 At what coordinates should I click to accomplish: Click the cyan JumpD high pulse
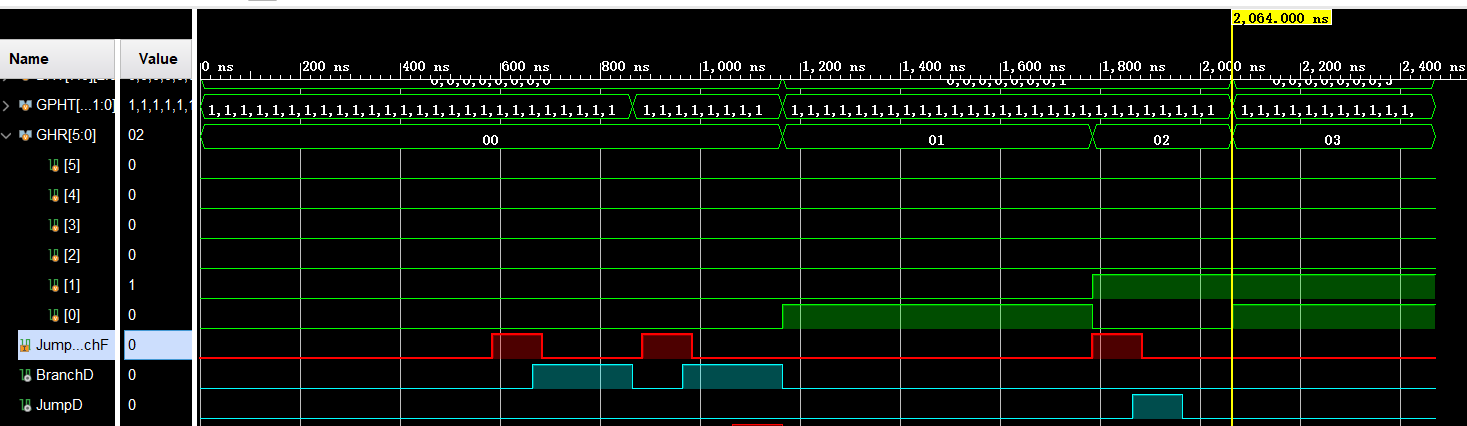[x=1157, y=405]
